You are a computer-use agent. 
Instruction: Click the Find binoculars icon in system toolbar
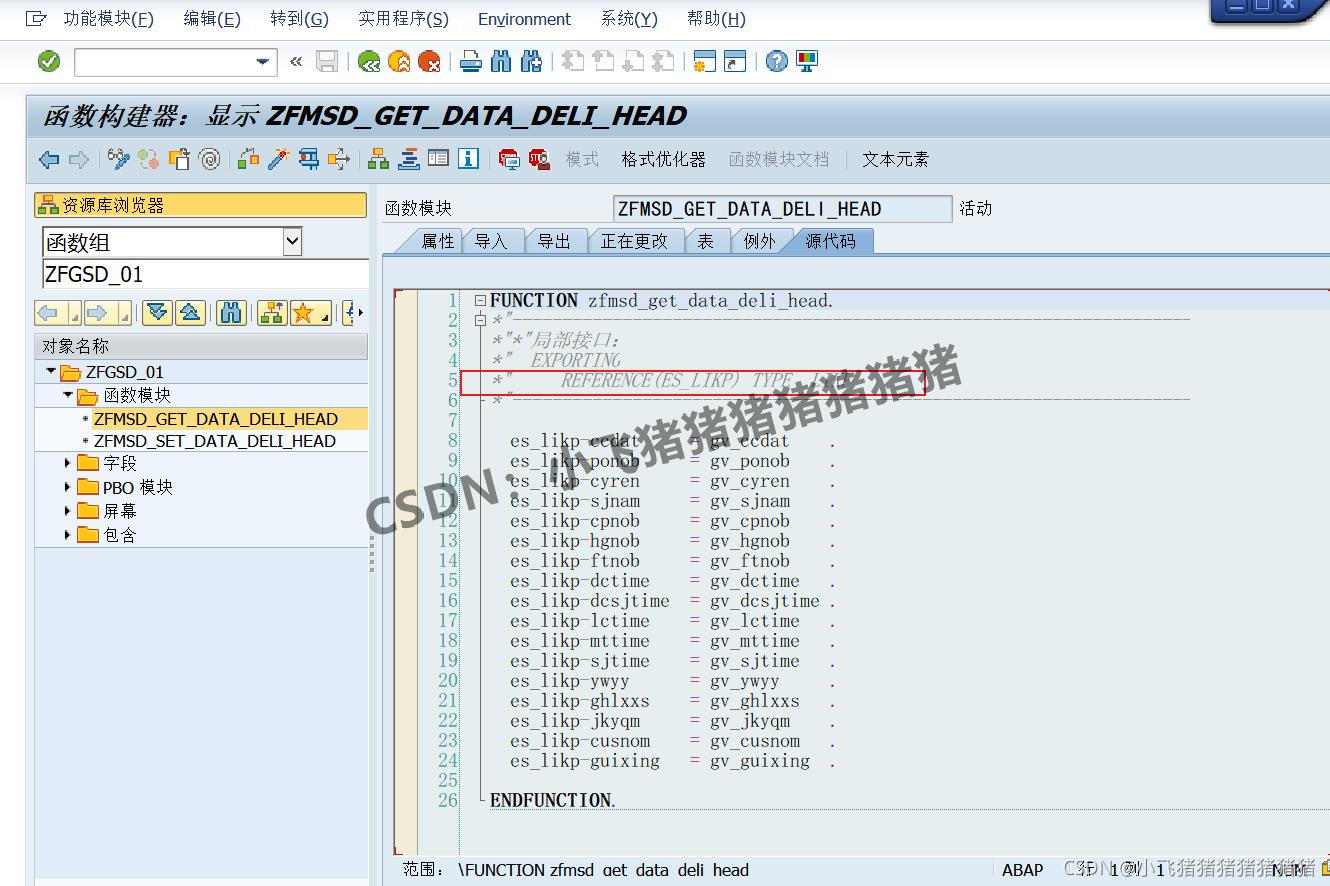pyautogui.click(x=501, y=61)
